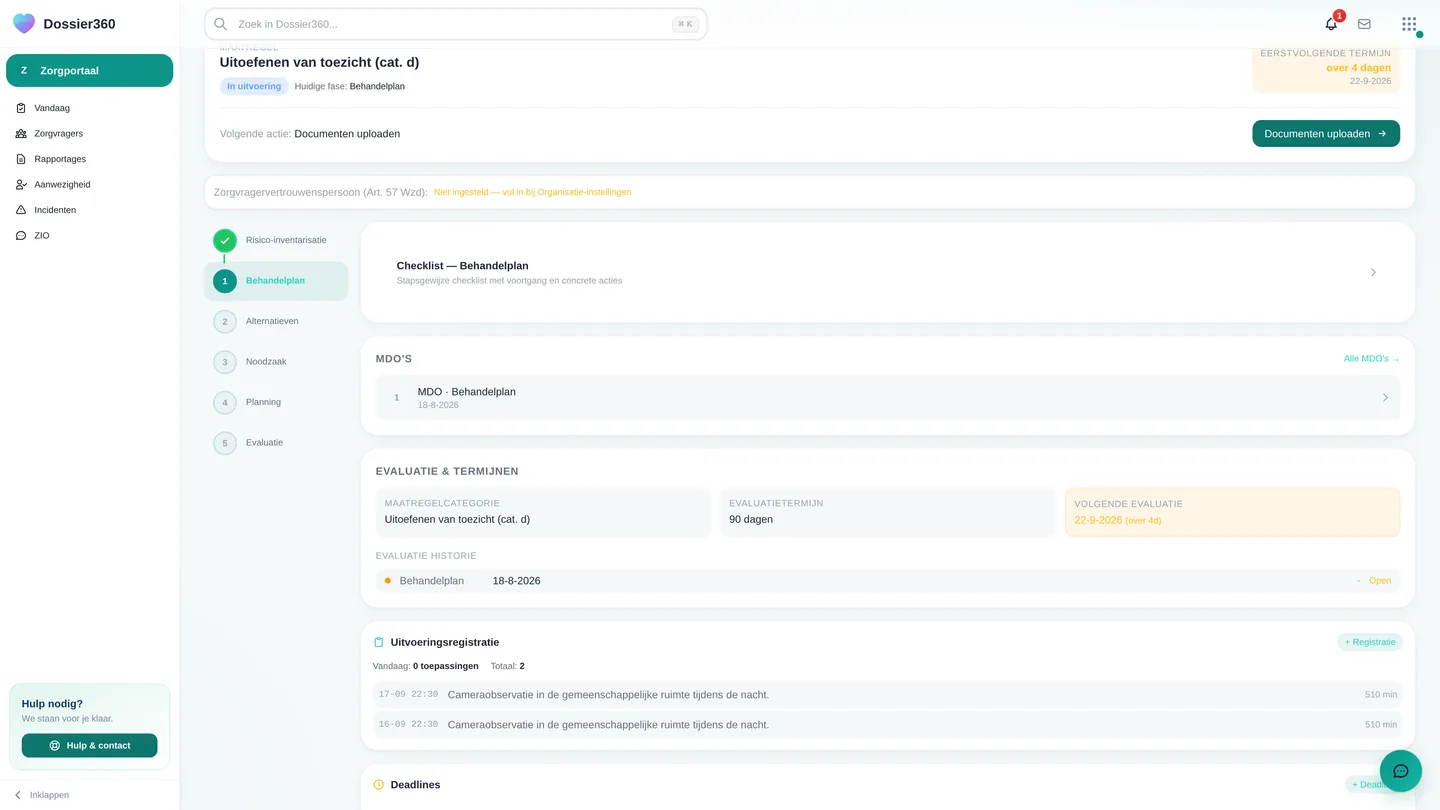Select the Zorgportaal workspace
Screen dimensions: 1440x810
(x=90, y=71)
